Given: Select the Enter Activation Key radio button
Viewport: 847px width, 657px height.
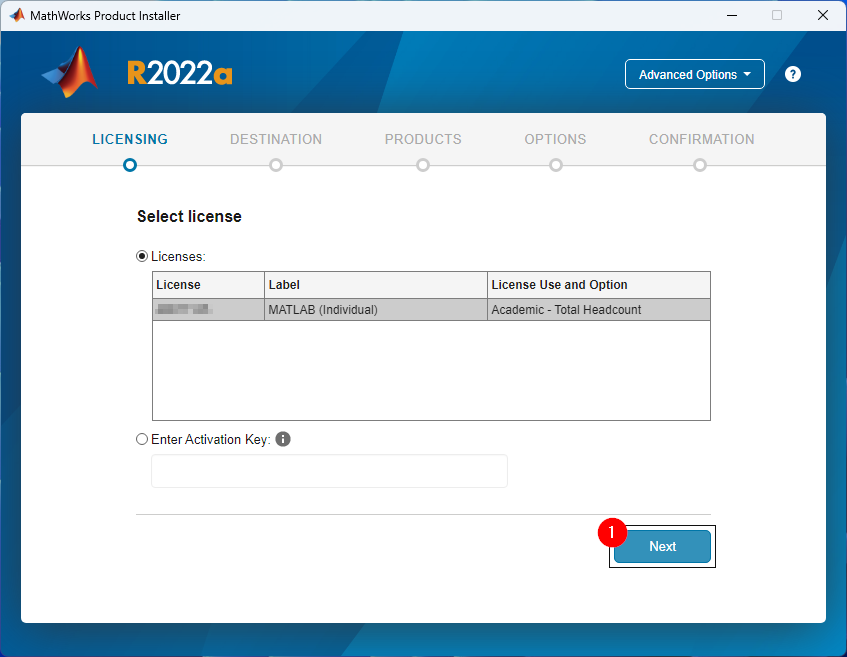Looking at the screenshot, I should point(142,439).
